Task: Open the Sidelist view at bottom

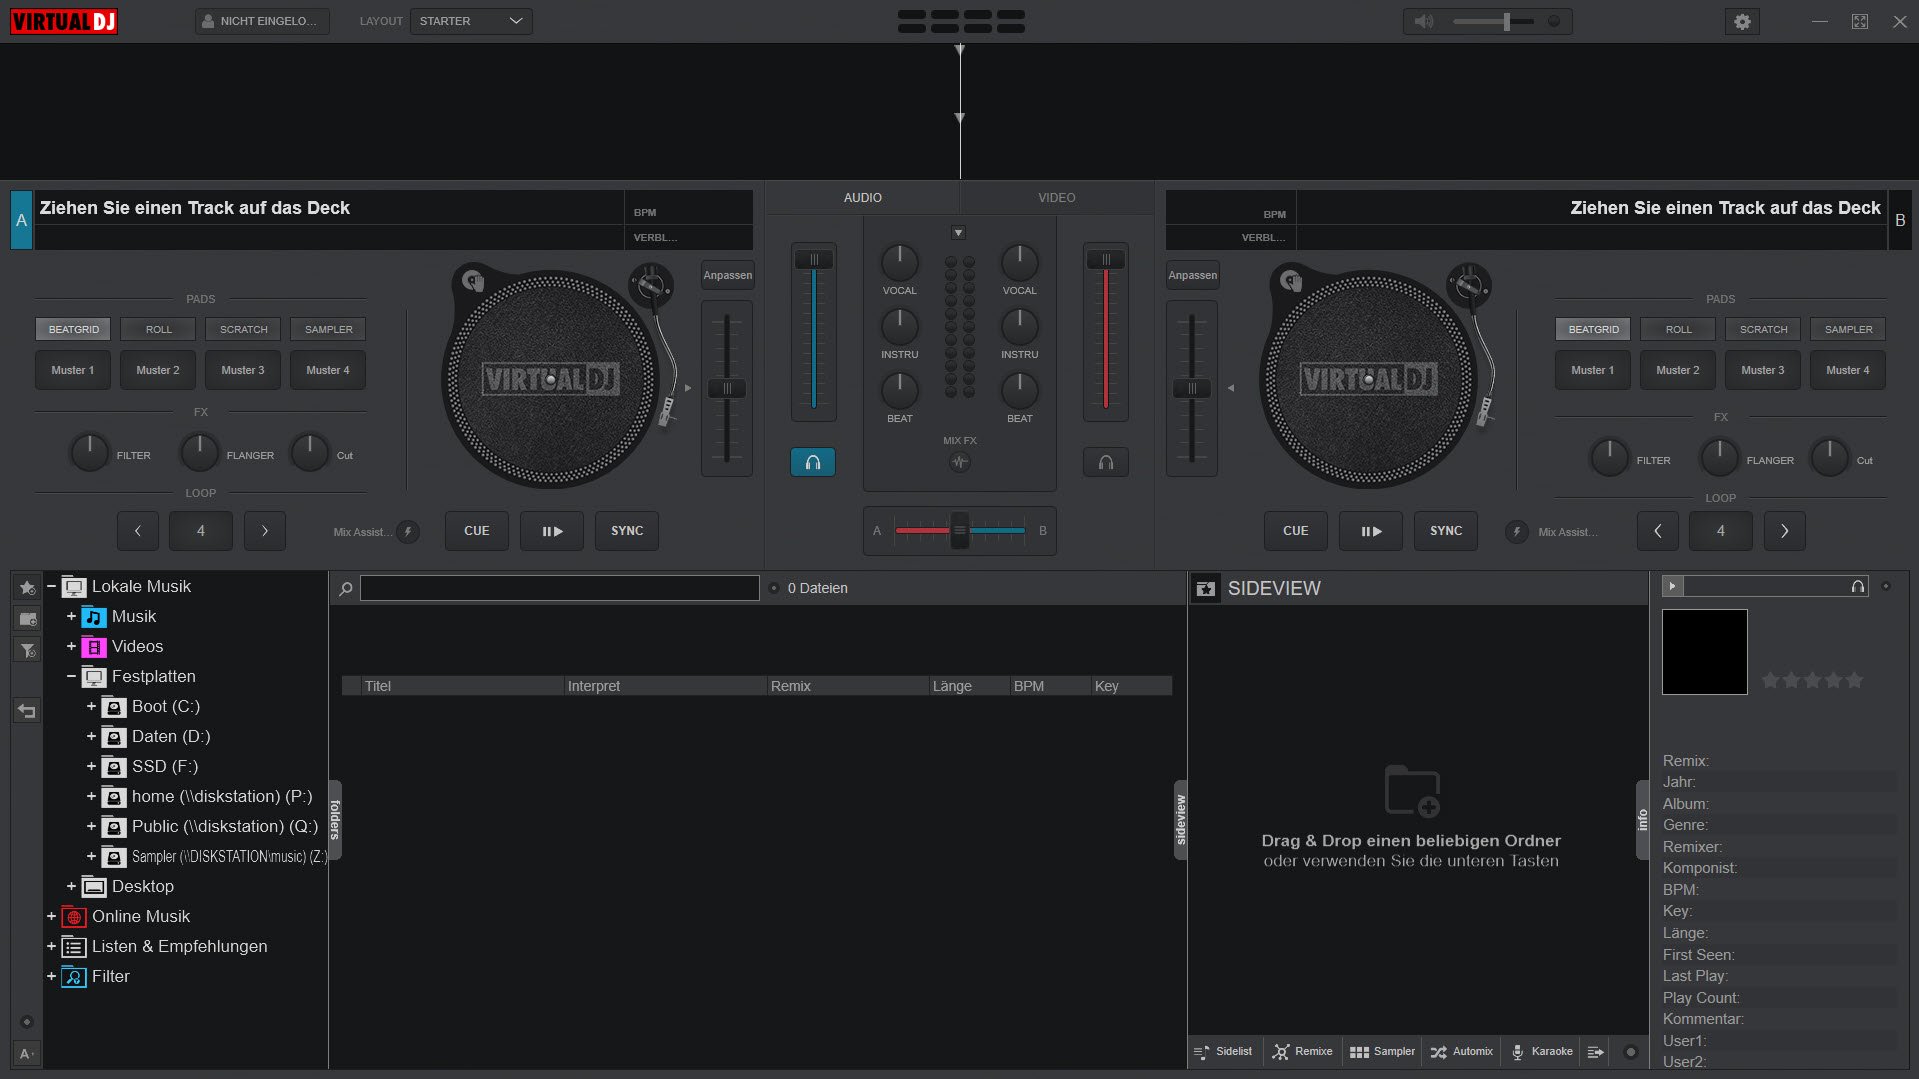Action: click(1223, 1052)
